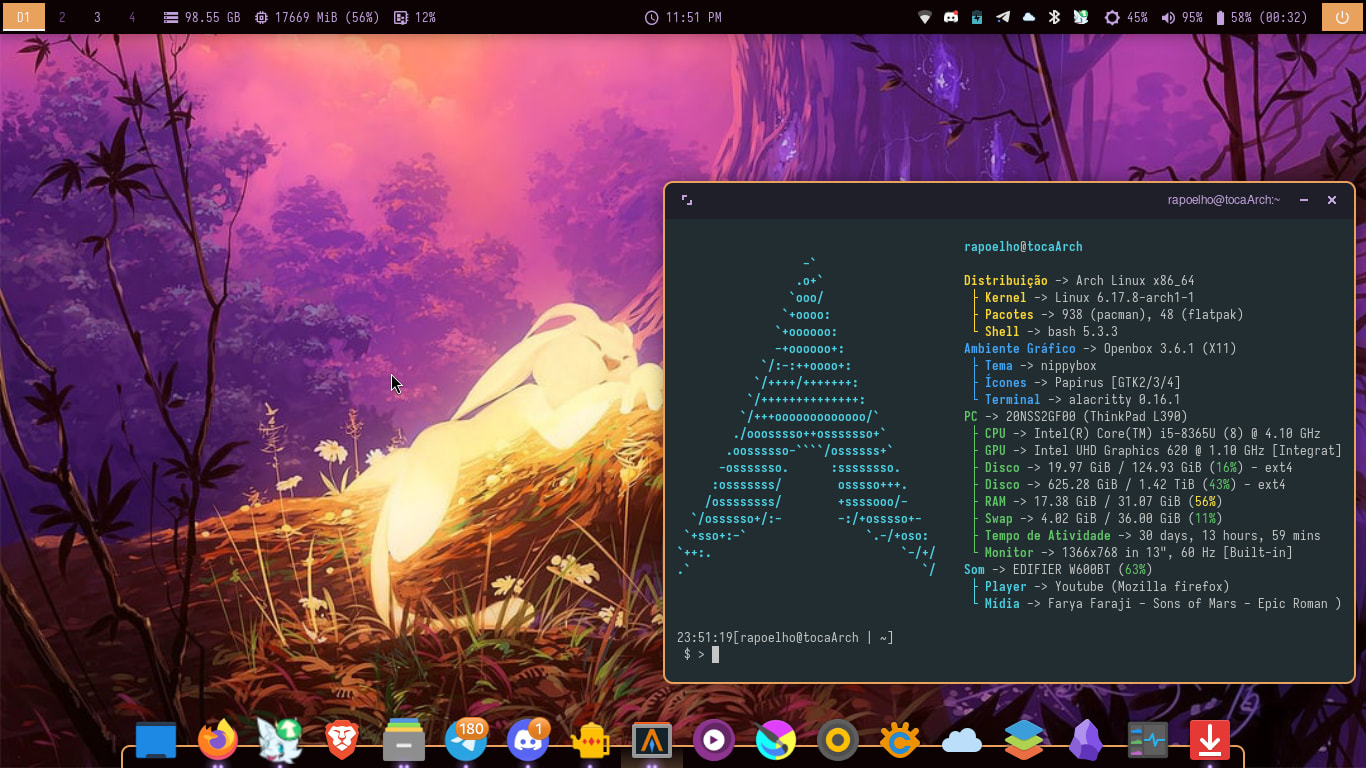Viewport: 1366px width, 768px height.
Task: Switch to workspace 4
Action: (x=132, y=17)
